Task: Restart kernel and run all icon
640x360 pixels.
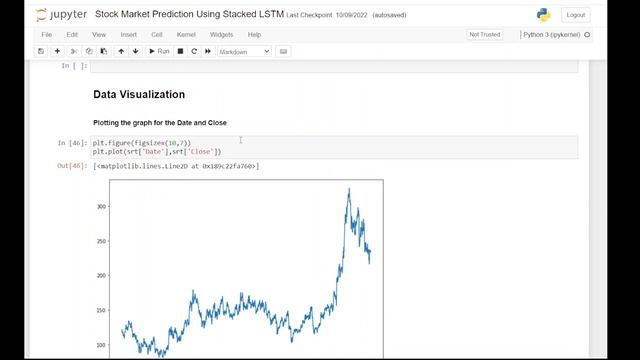Action: pos(208,51)
